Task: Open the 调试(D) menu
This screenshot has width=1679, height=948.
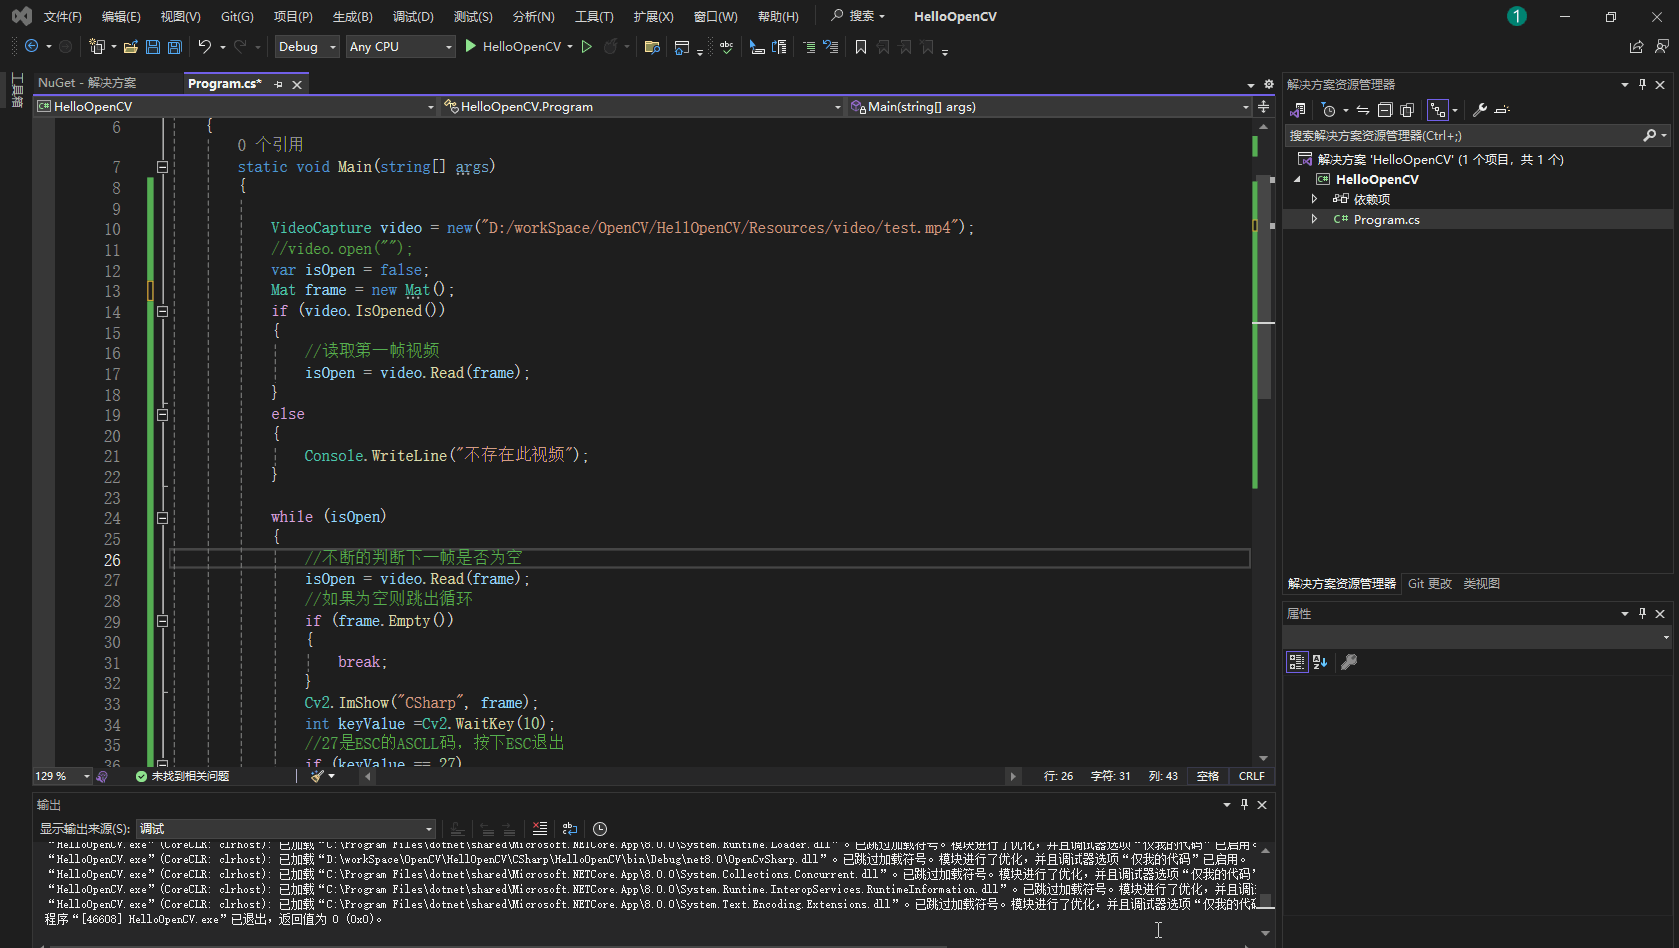Action: (x=413, y=16)
